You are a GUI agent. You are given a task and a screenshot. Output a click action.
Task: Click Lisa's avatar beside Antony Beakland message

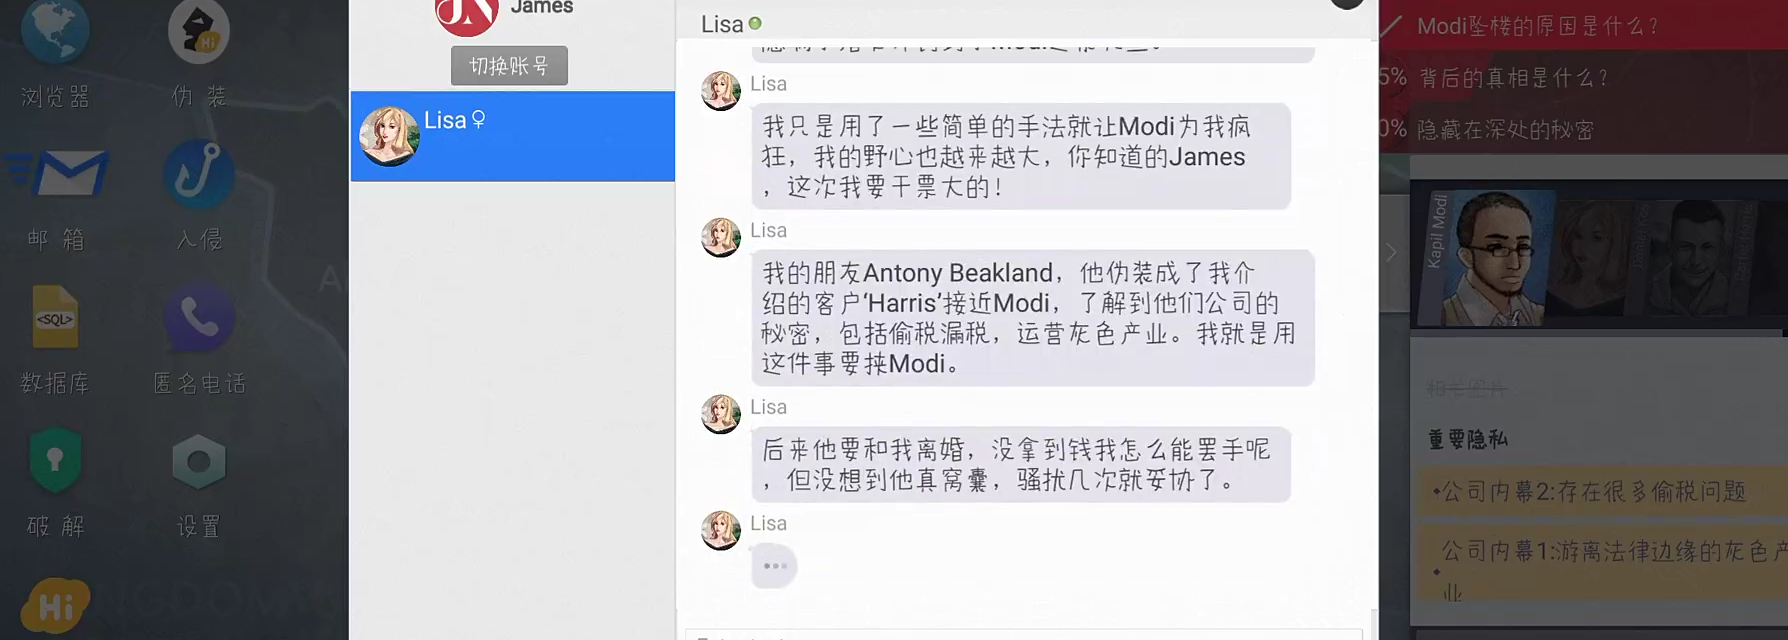720,237
